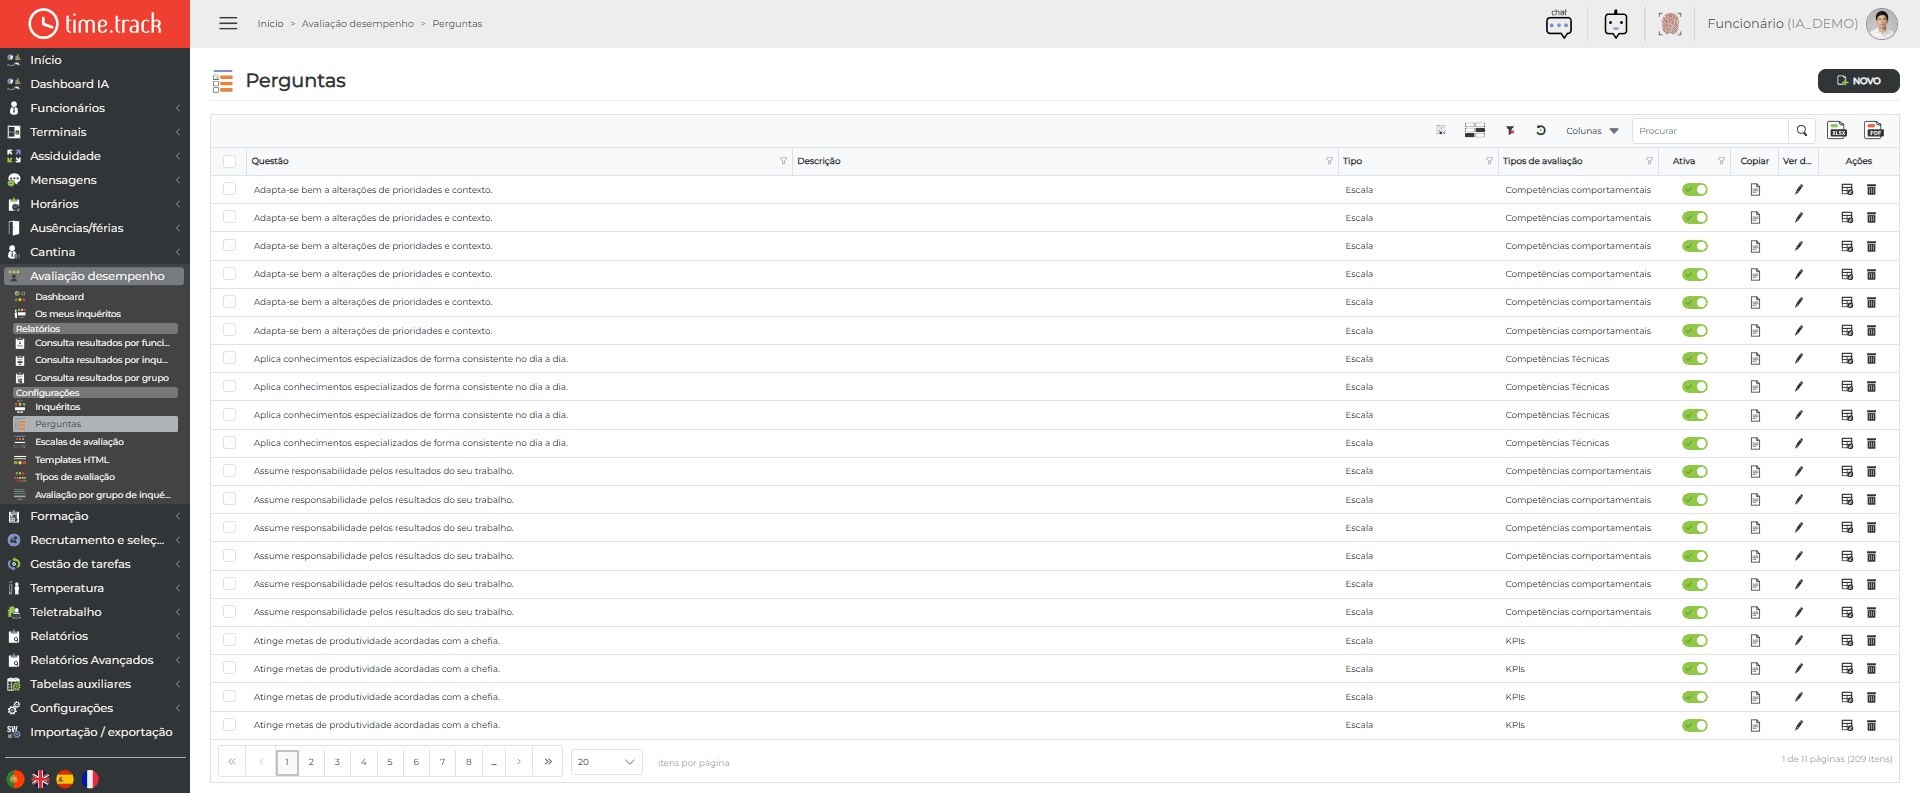Go to page 2 in pagination
This screenshot has height=793, width=1920.
(x=311, y=762)
